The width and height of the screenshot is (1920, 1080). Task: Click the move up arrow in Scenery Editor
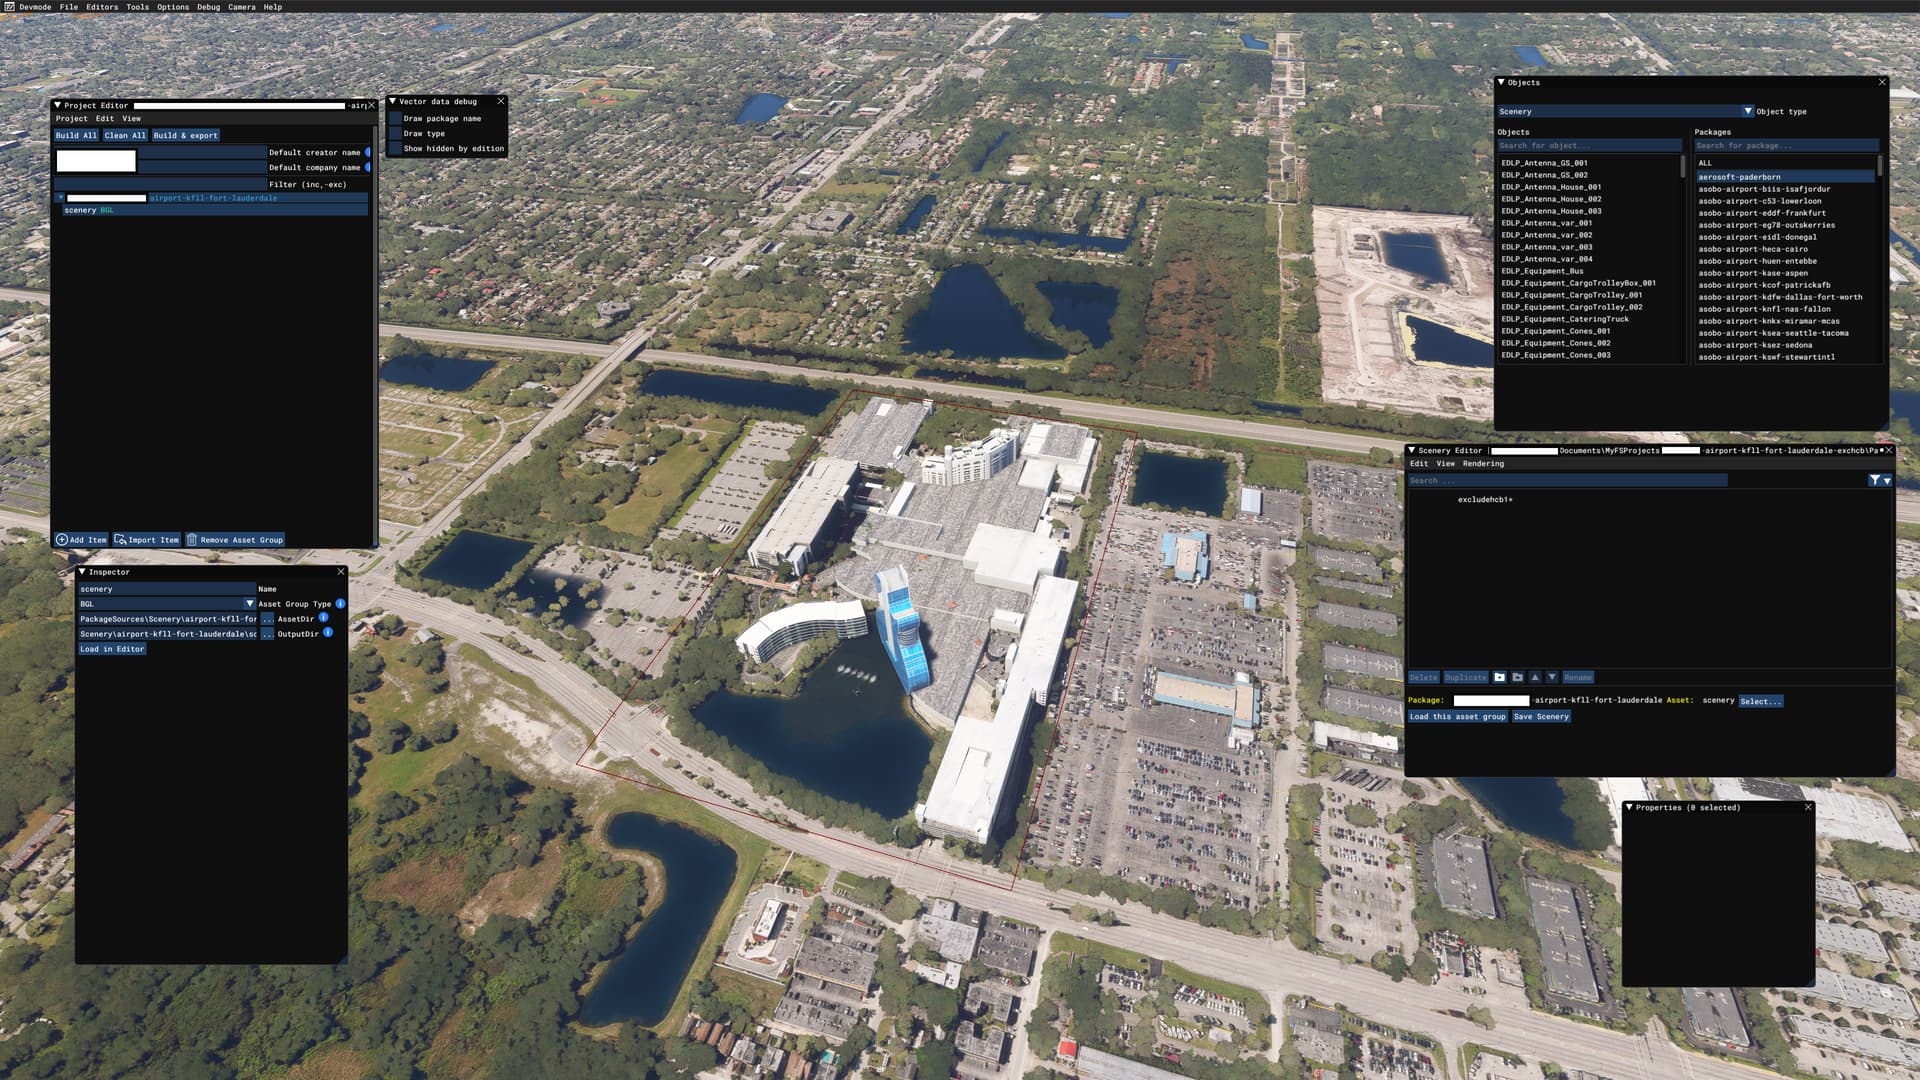(1535, 678)
